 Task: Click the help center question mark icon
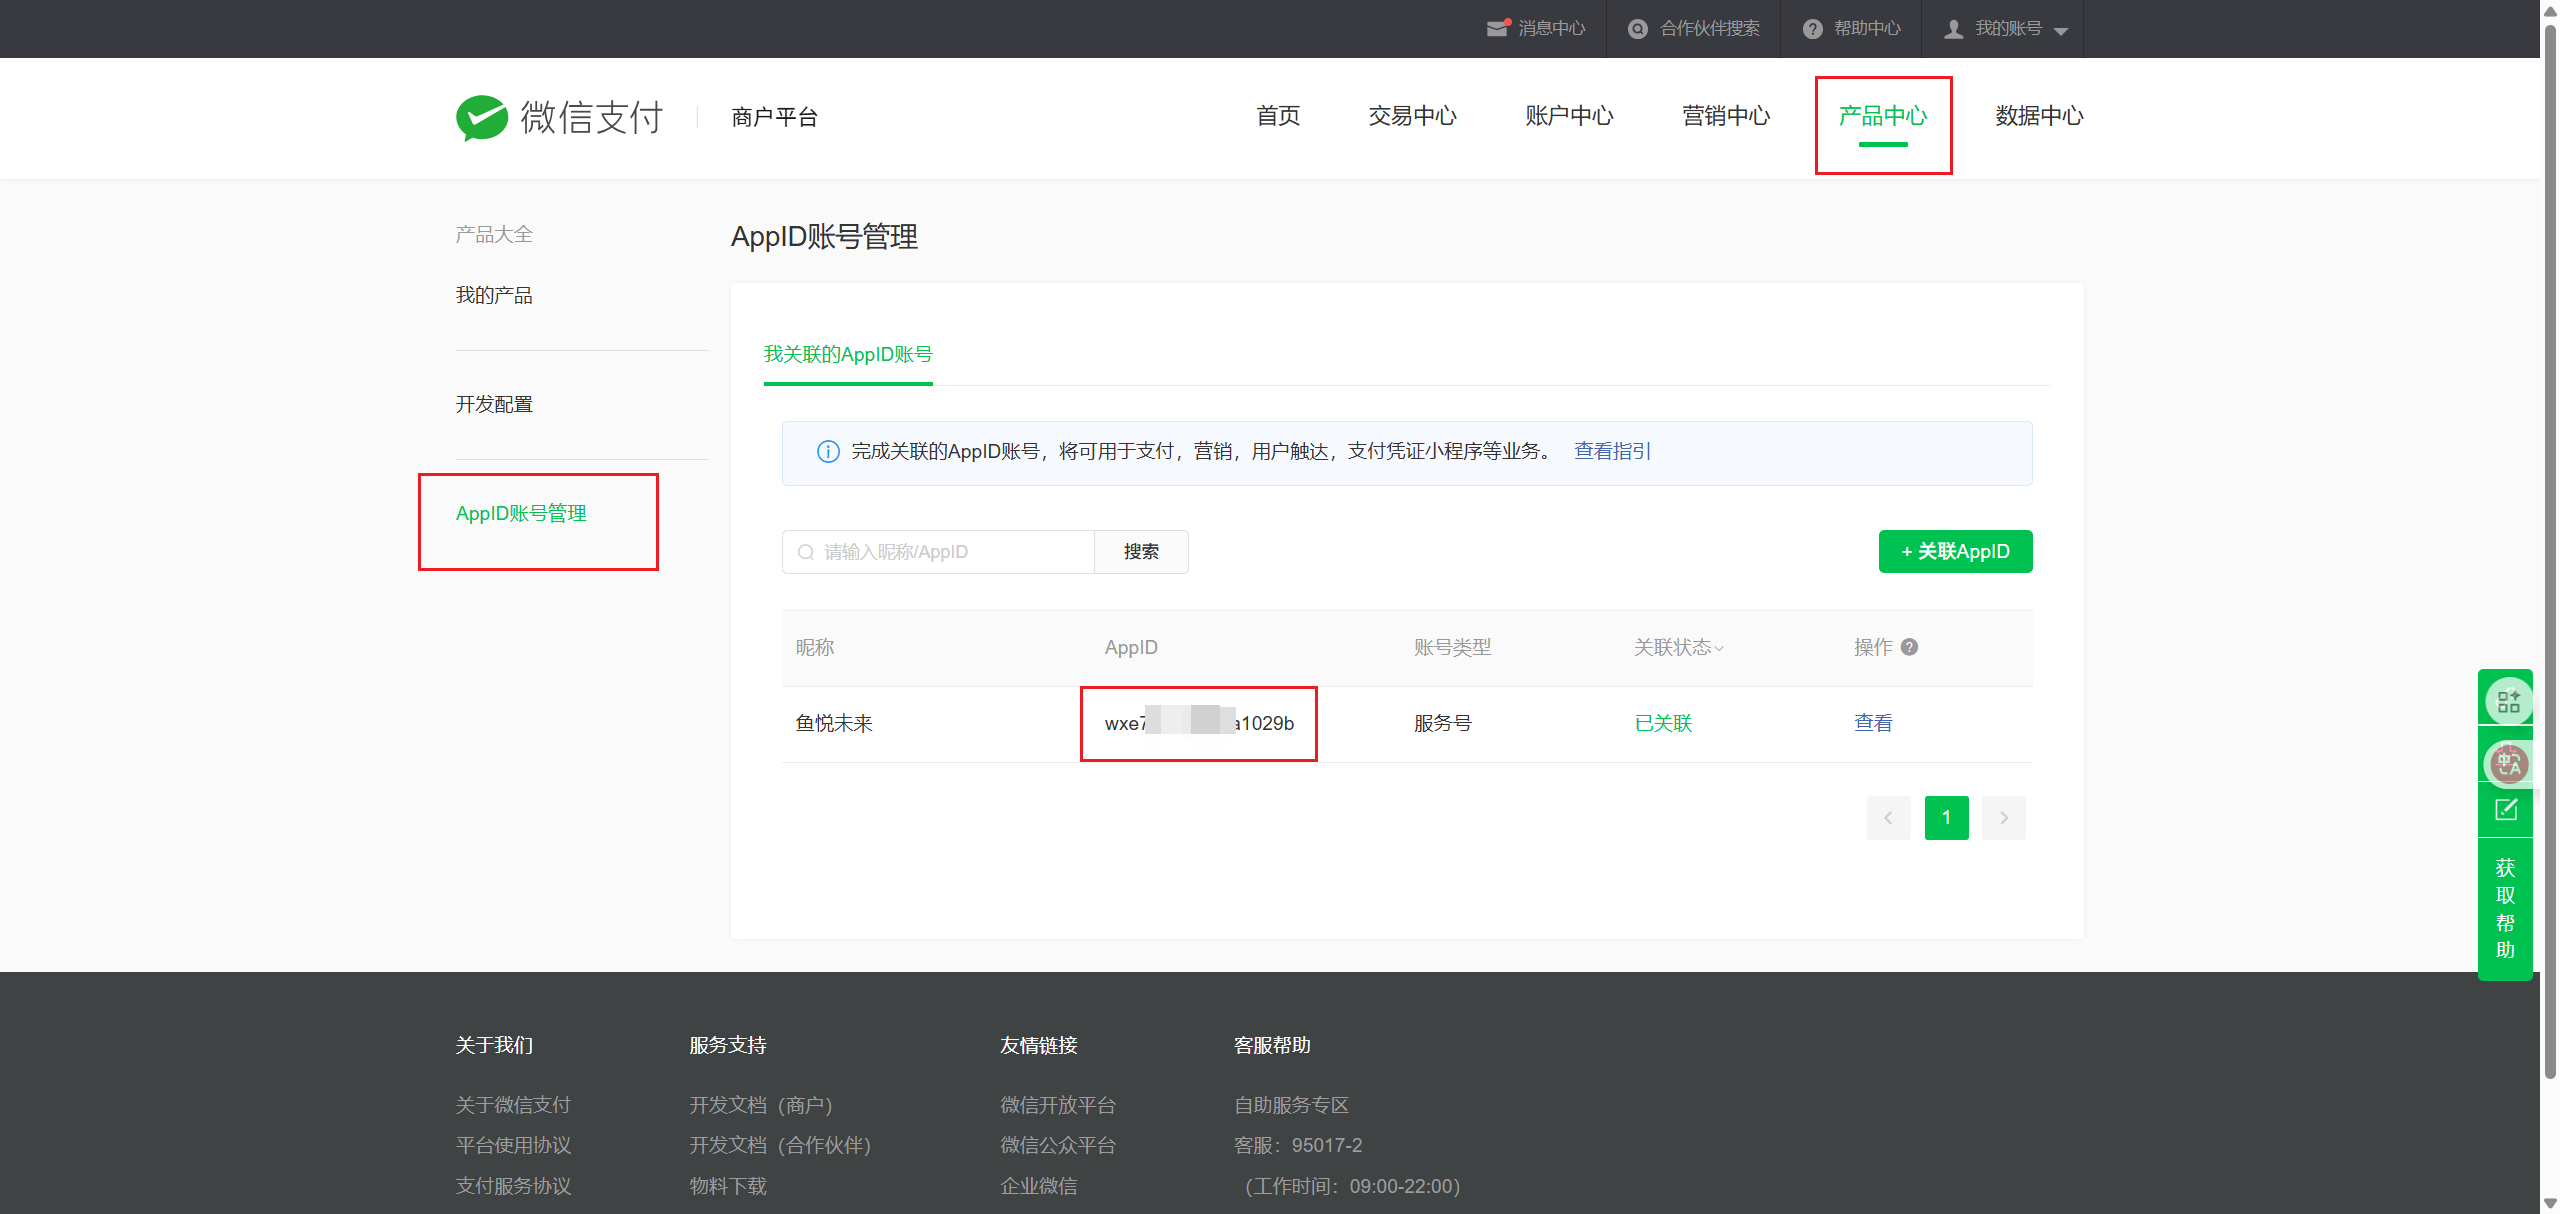coord(1812,29)
